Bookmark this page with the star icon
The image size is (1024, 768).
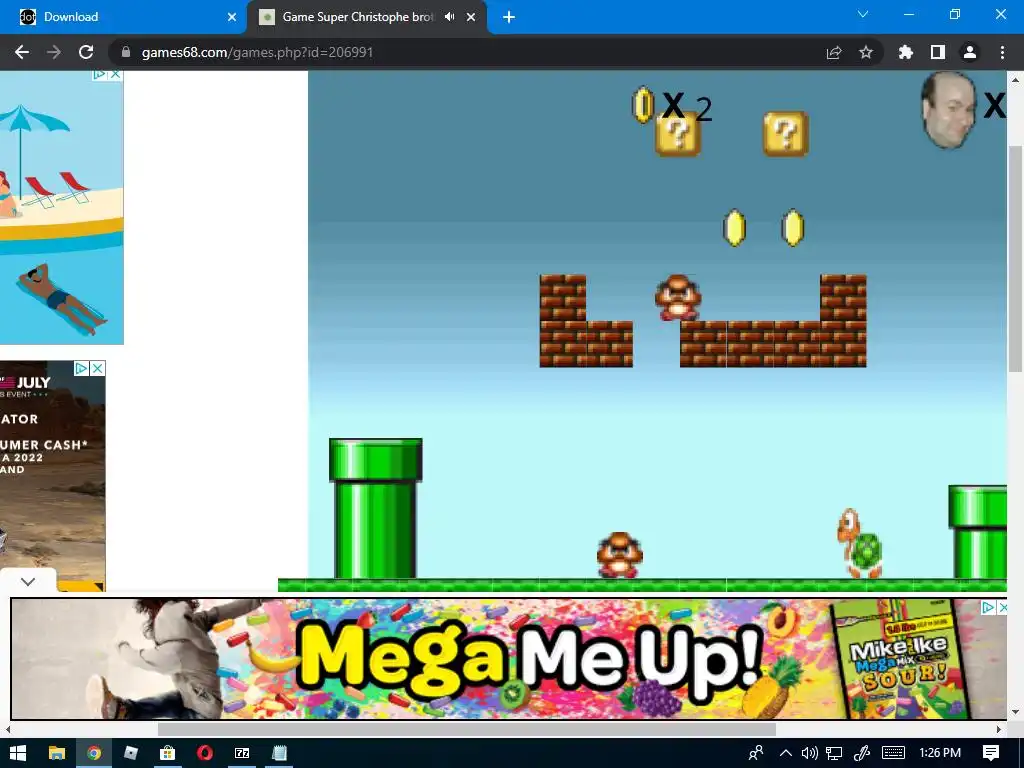point(866,52)
